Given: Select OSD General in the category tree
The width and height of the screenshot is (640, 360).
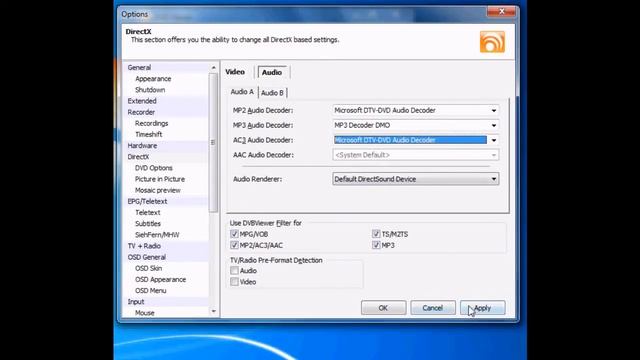Looking at the screenshot, I should (147, 257).
